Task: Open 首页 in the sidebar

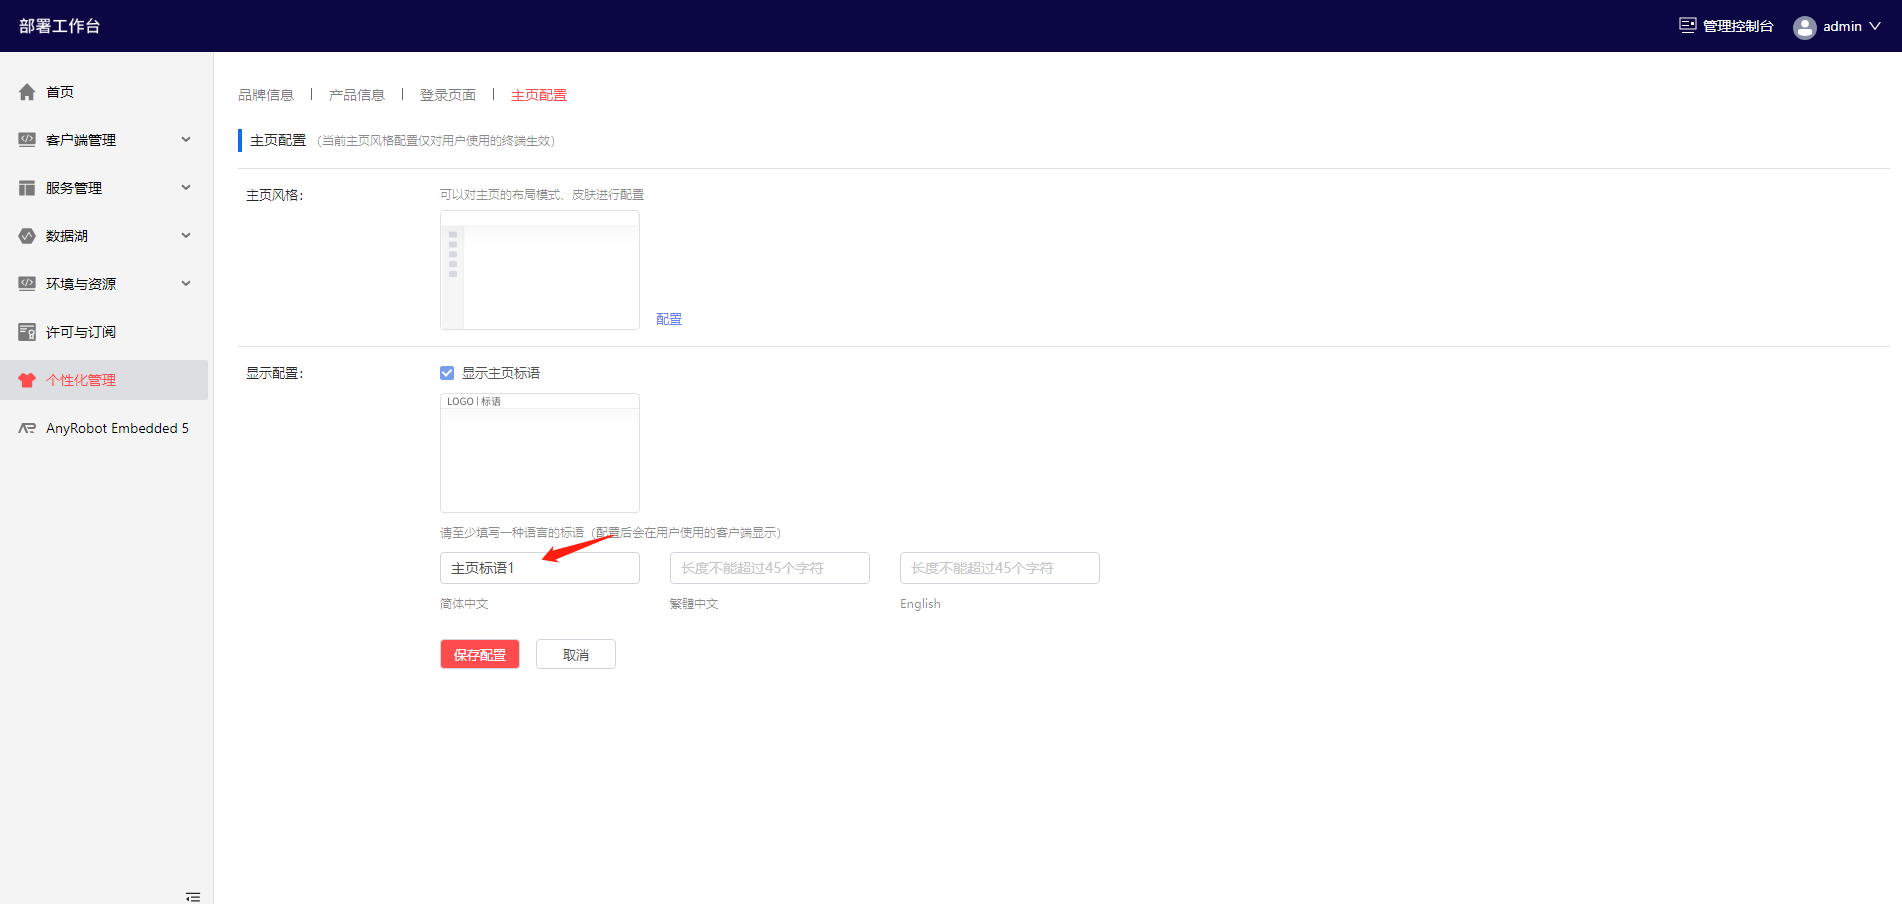Action: point(104,92)
